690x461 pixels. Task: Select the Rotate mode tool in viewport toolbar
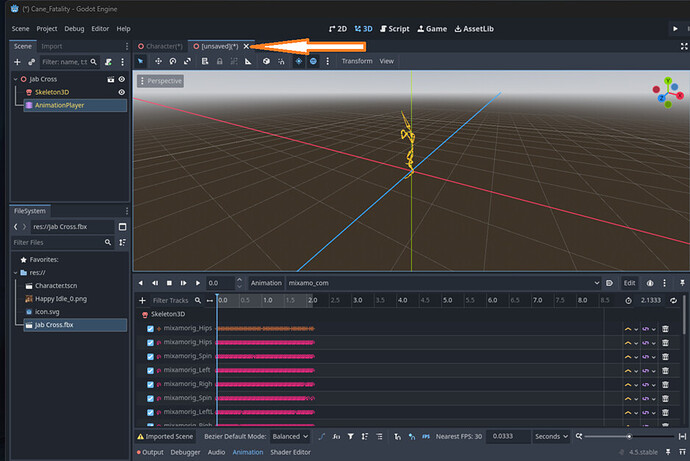tap(174, 61)
